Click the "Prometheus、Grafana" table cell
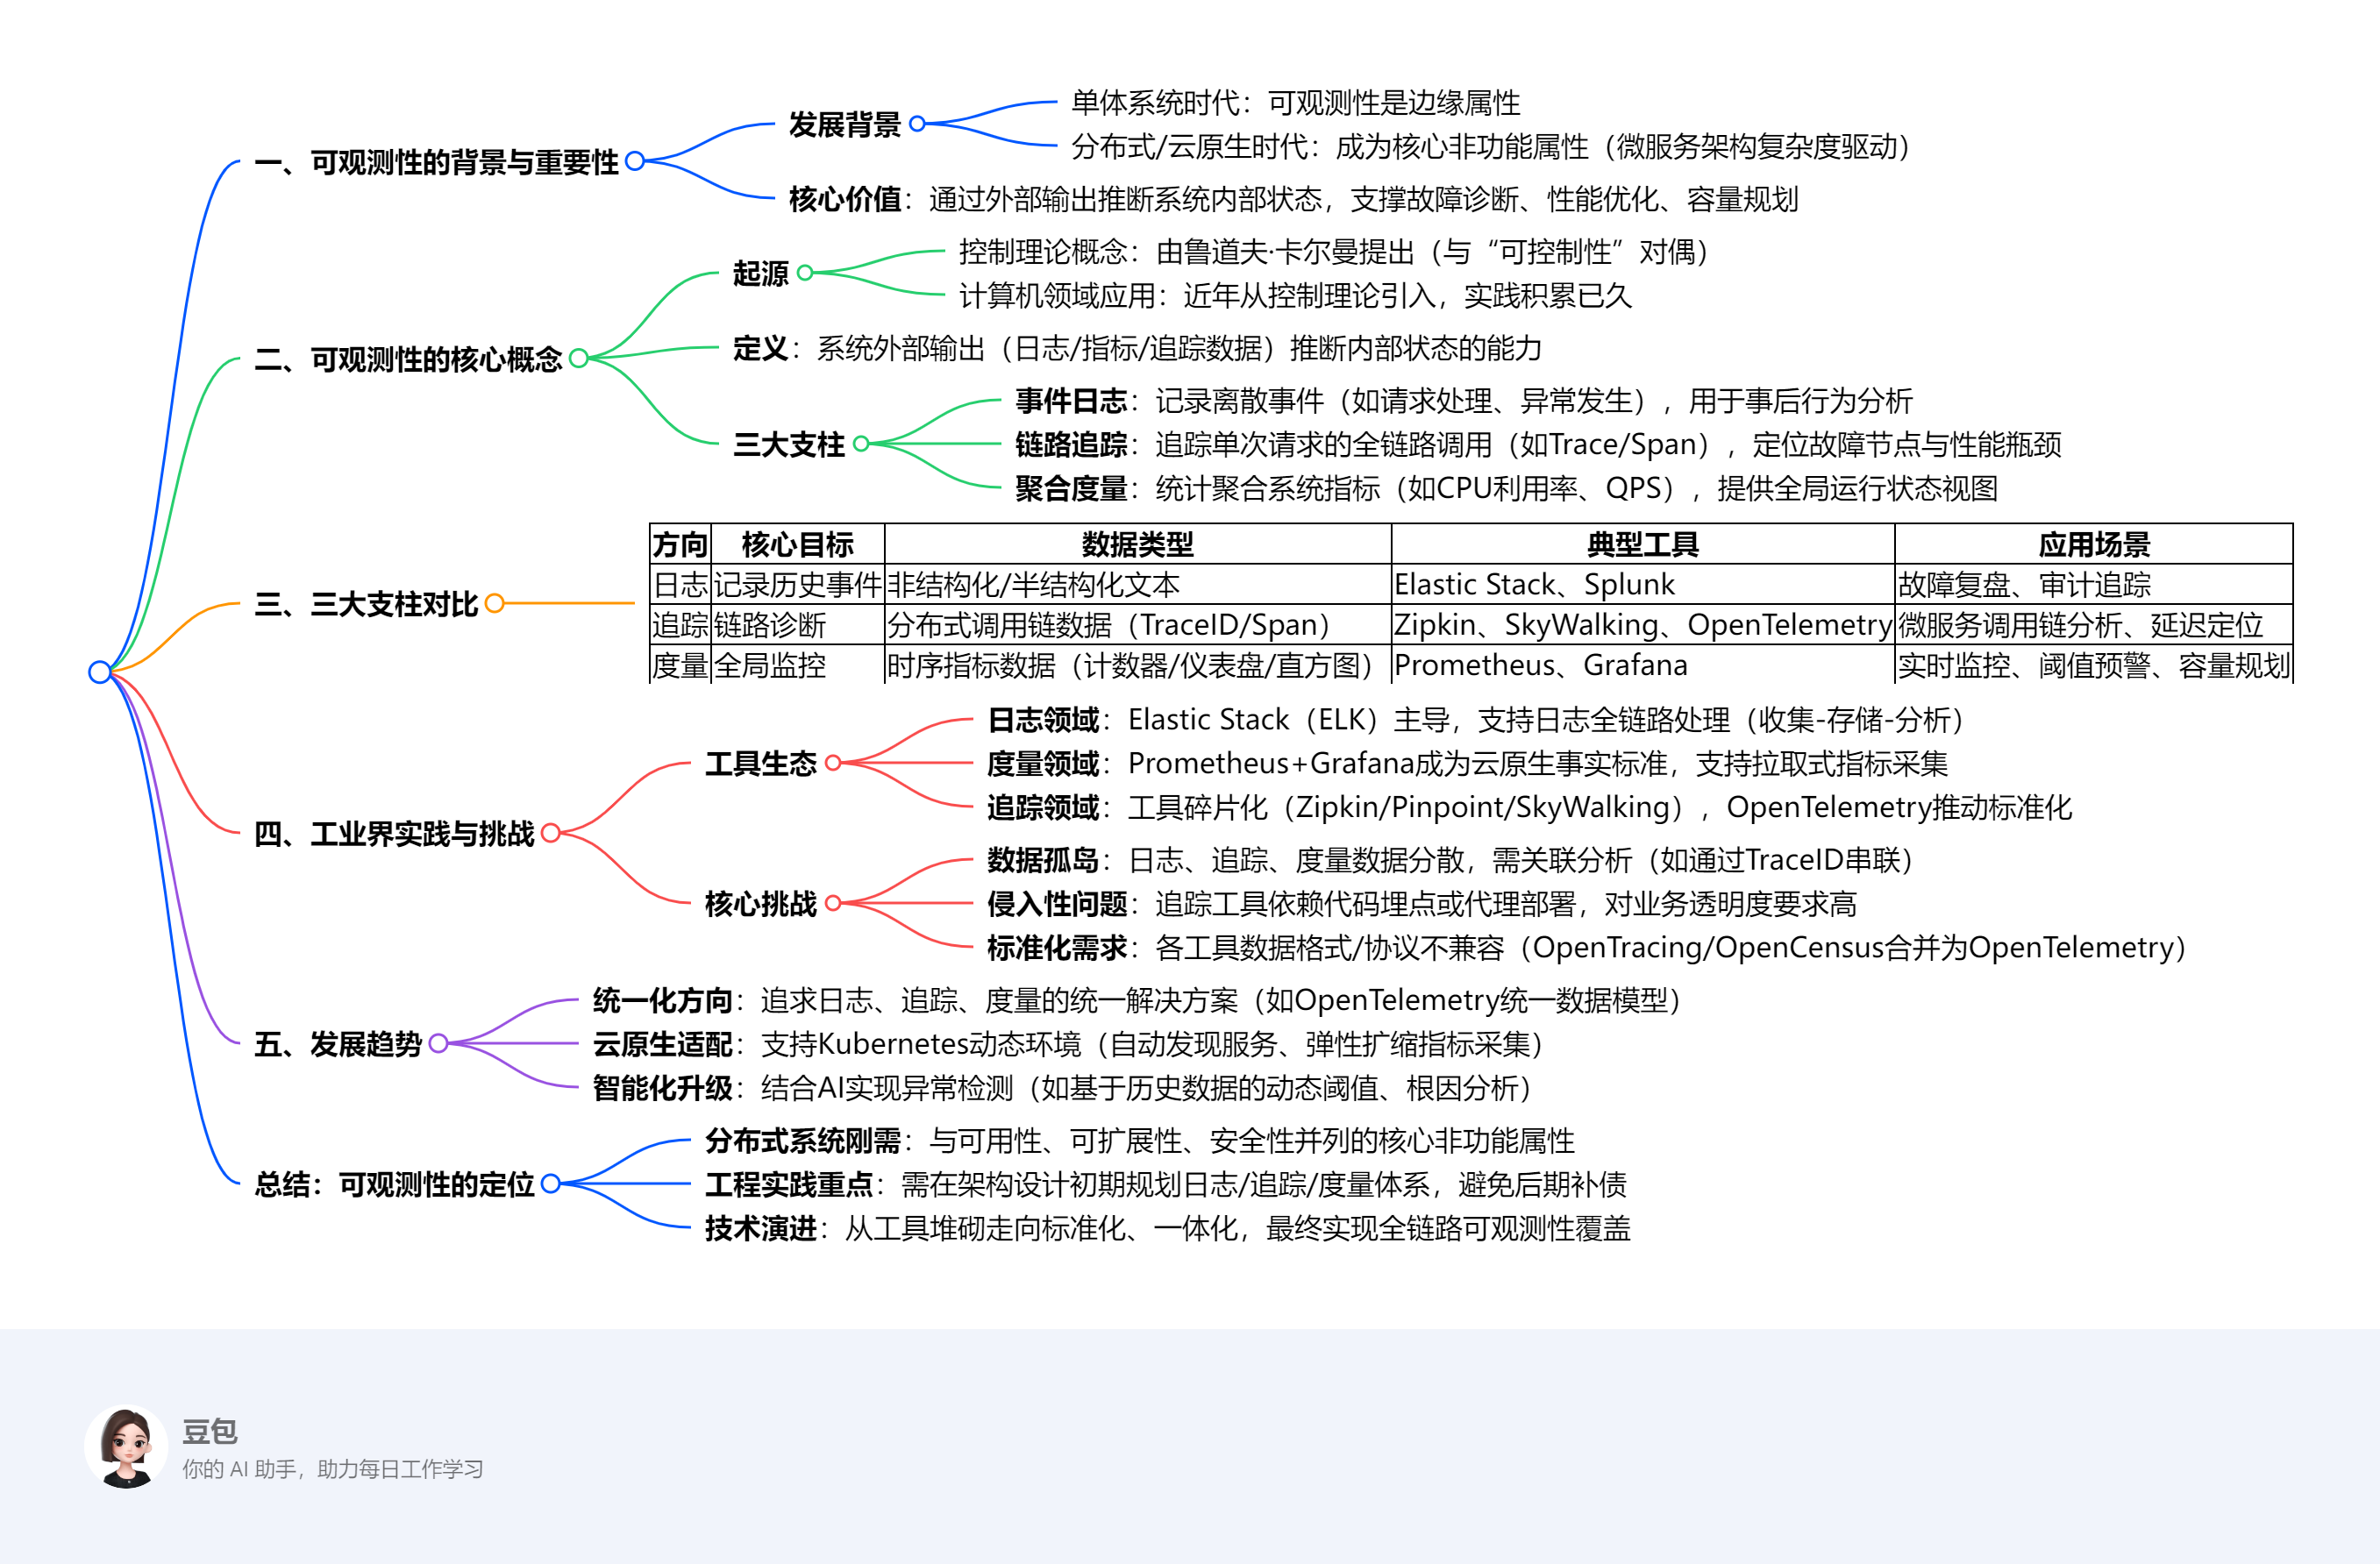 click(1540, 664)
